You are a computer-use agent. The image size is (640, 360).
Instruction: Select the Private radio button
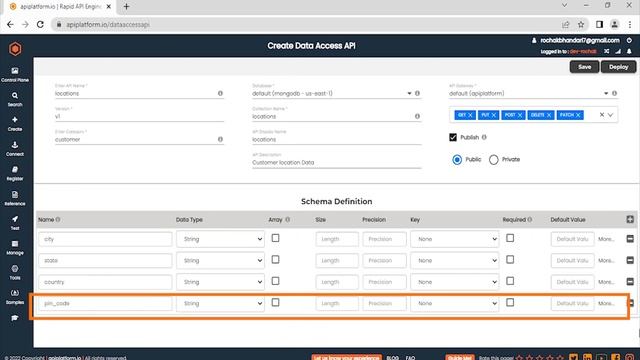tap(493, 160)
